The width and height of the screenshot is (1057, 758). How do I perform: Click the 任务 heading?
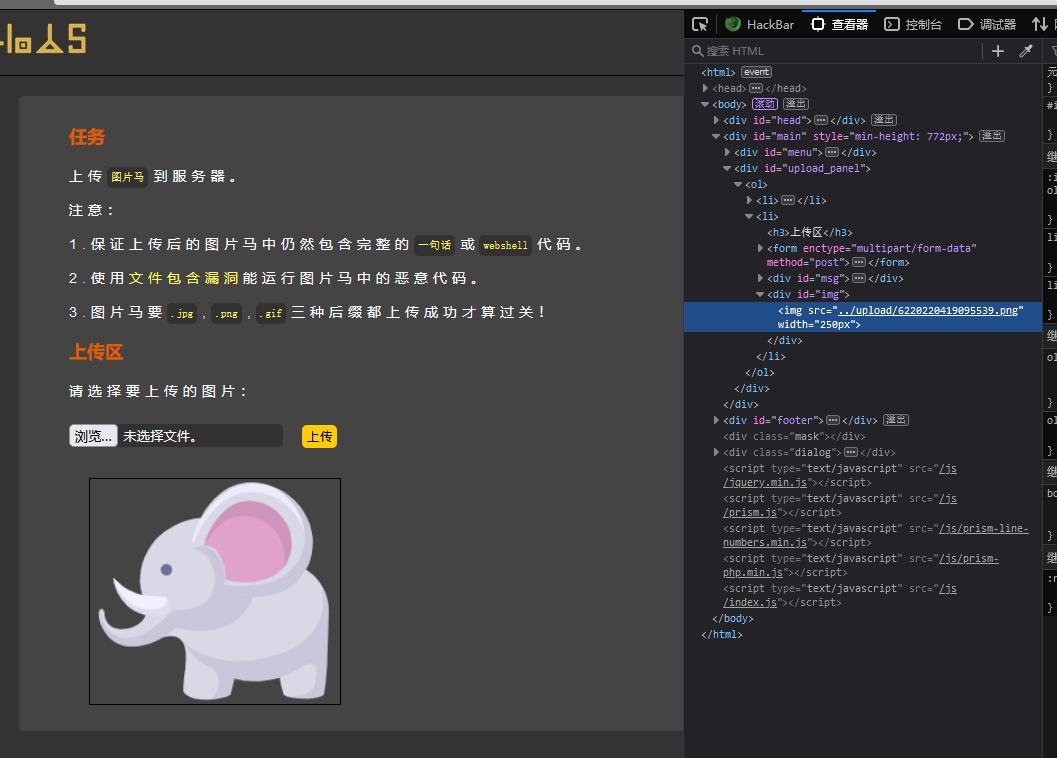coord(87,137)
